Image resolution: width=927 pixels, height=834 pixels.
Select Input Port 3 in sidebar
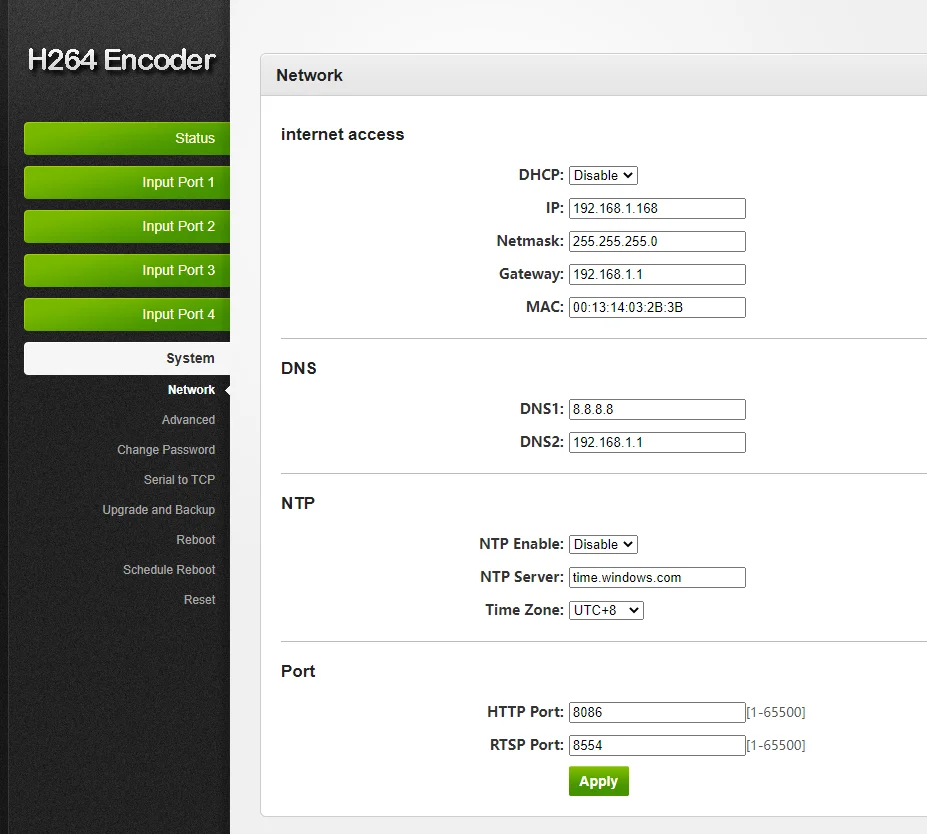pyautogui.click(x=127, y=270)
